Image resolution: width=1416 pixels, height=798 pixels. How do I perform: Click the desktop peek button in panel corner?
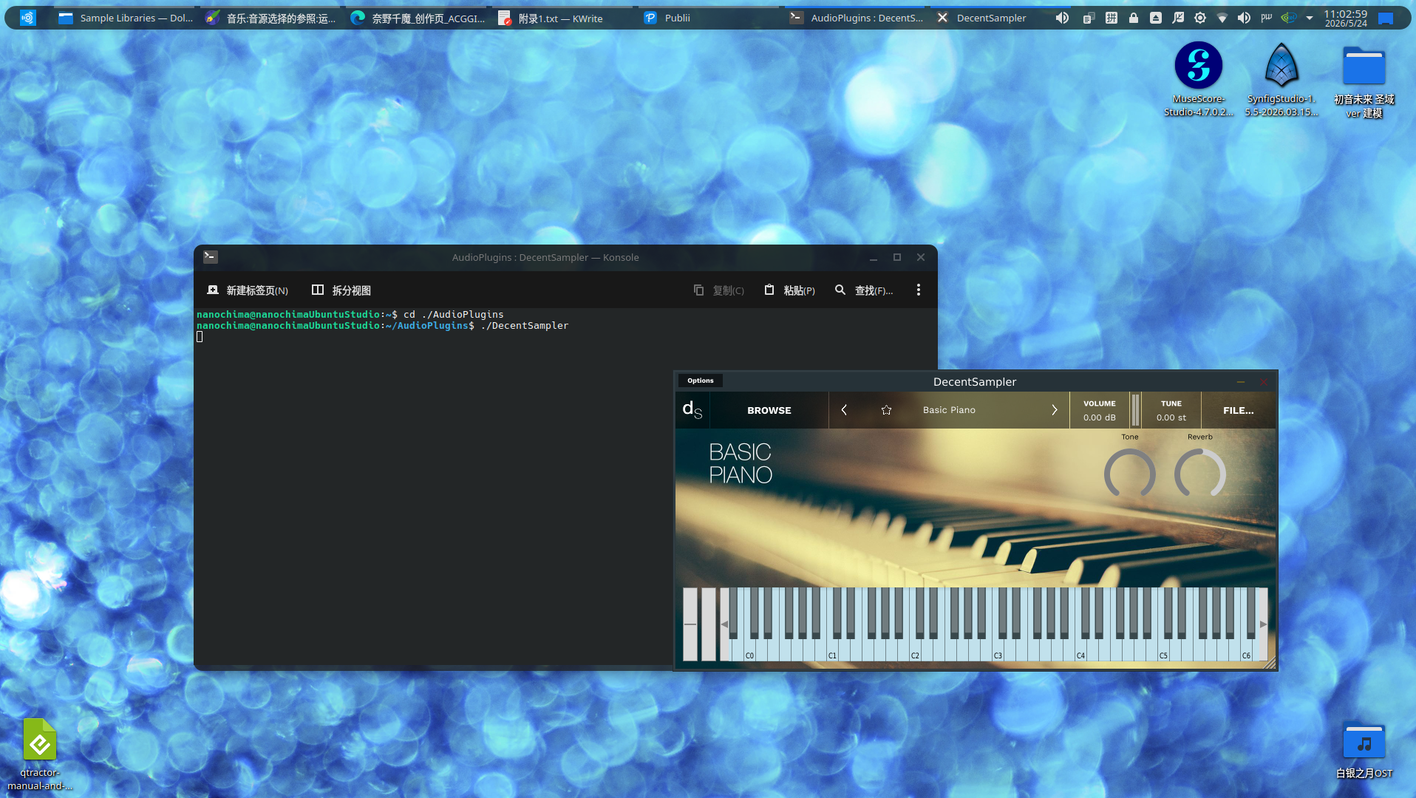click(1386, 18)
